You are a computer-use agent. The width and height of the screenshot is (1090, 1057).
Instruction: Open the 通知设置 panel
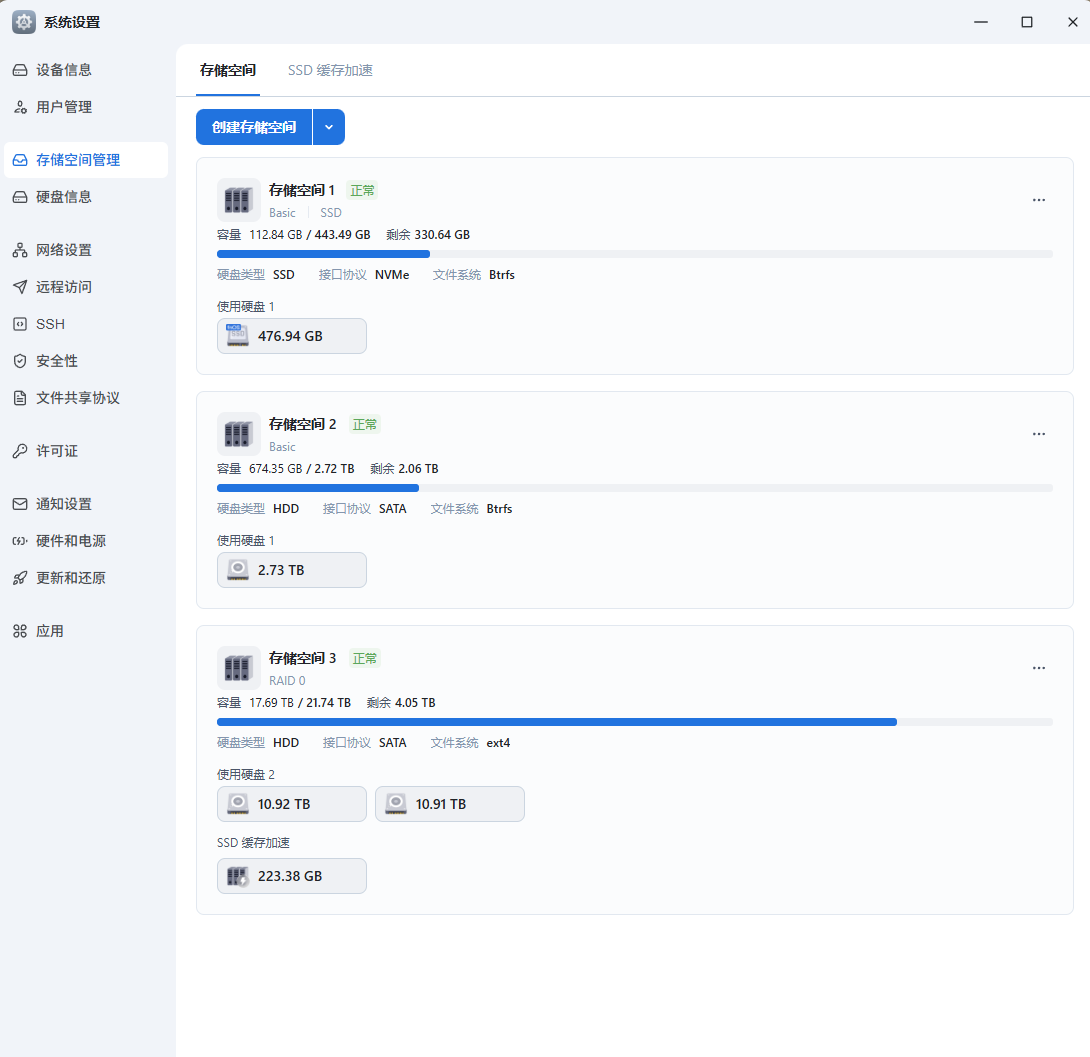66,504
